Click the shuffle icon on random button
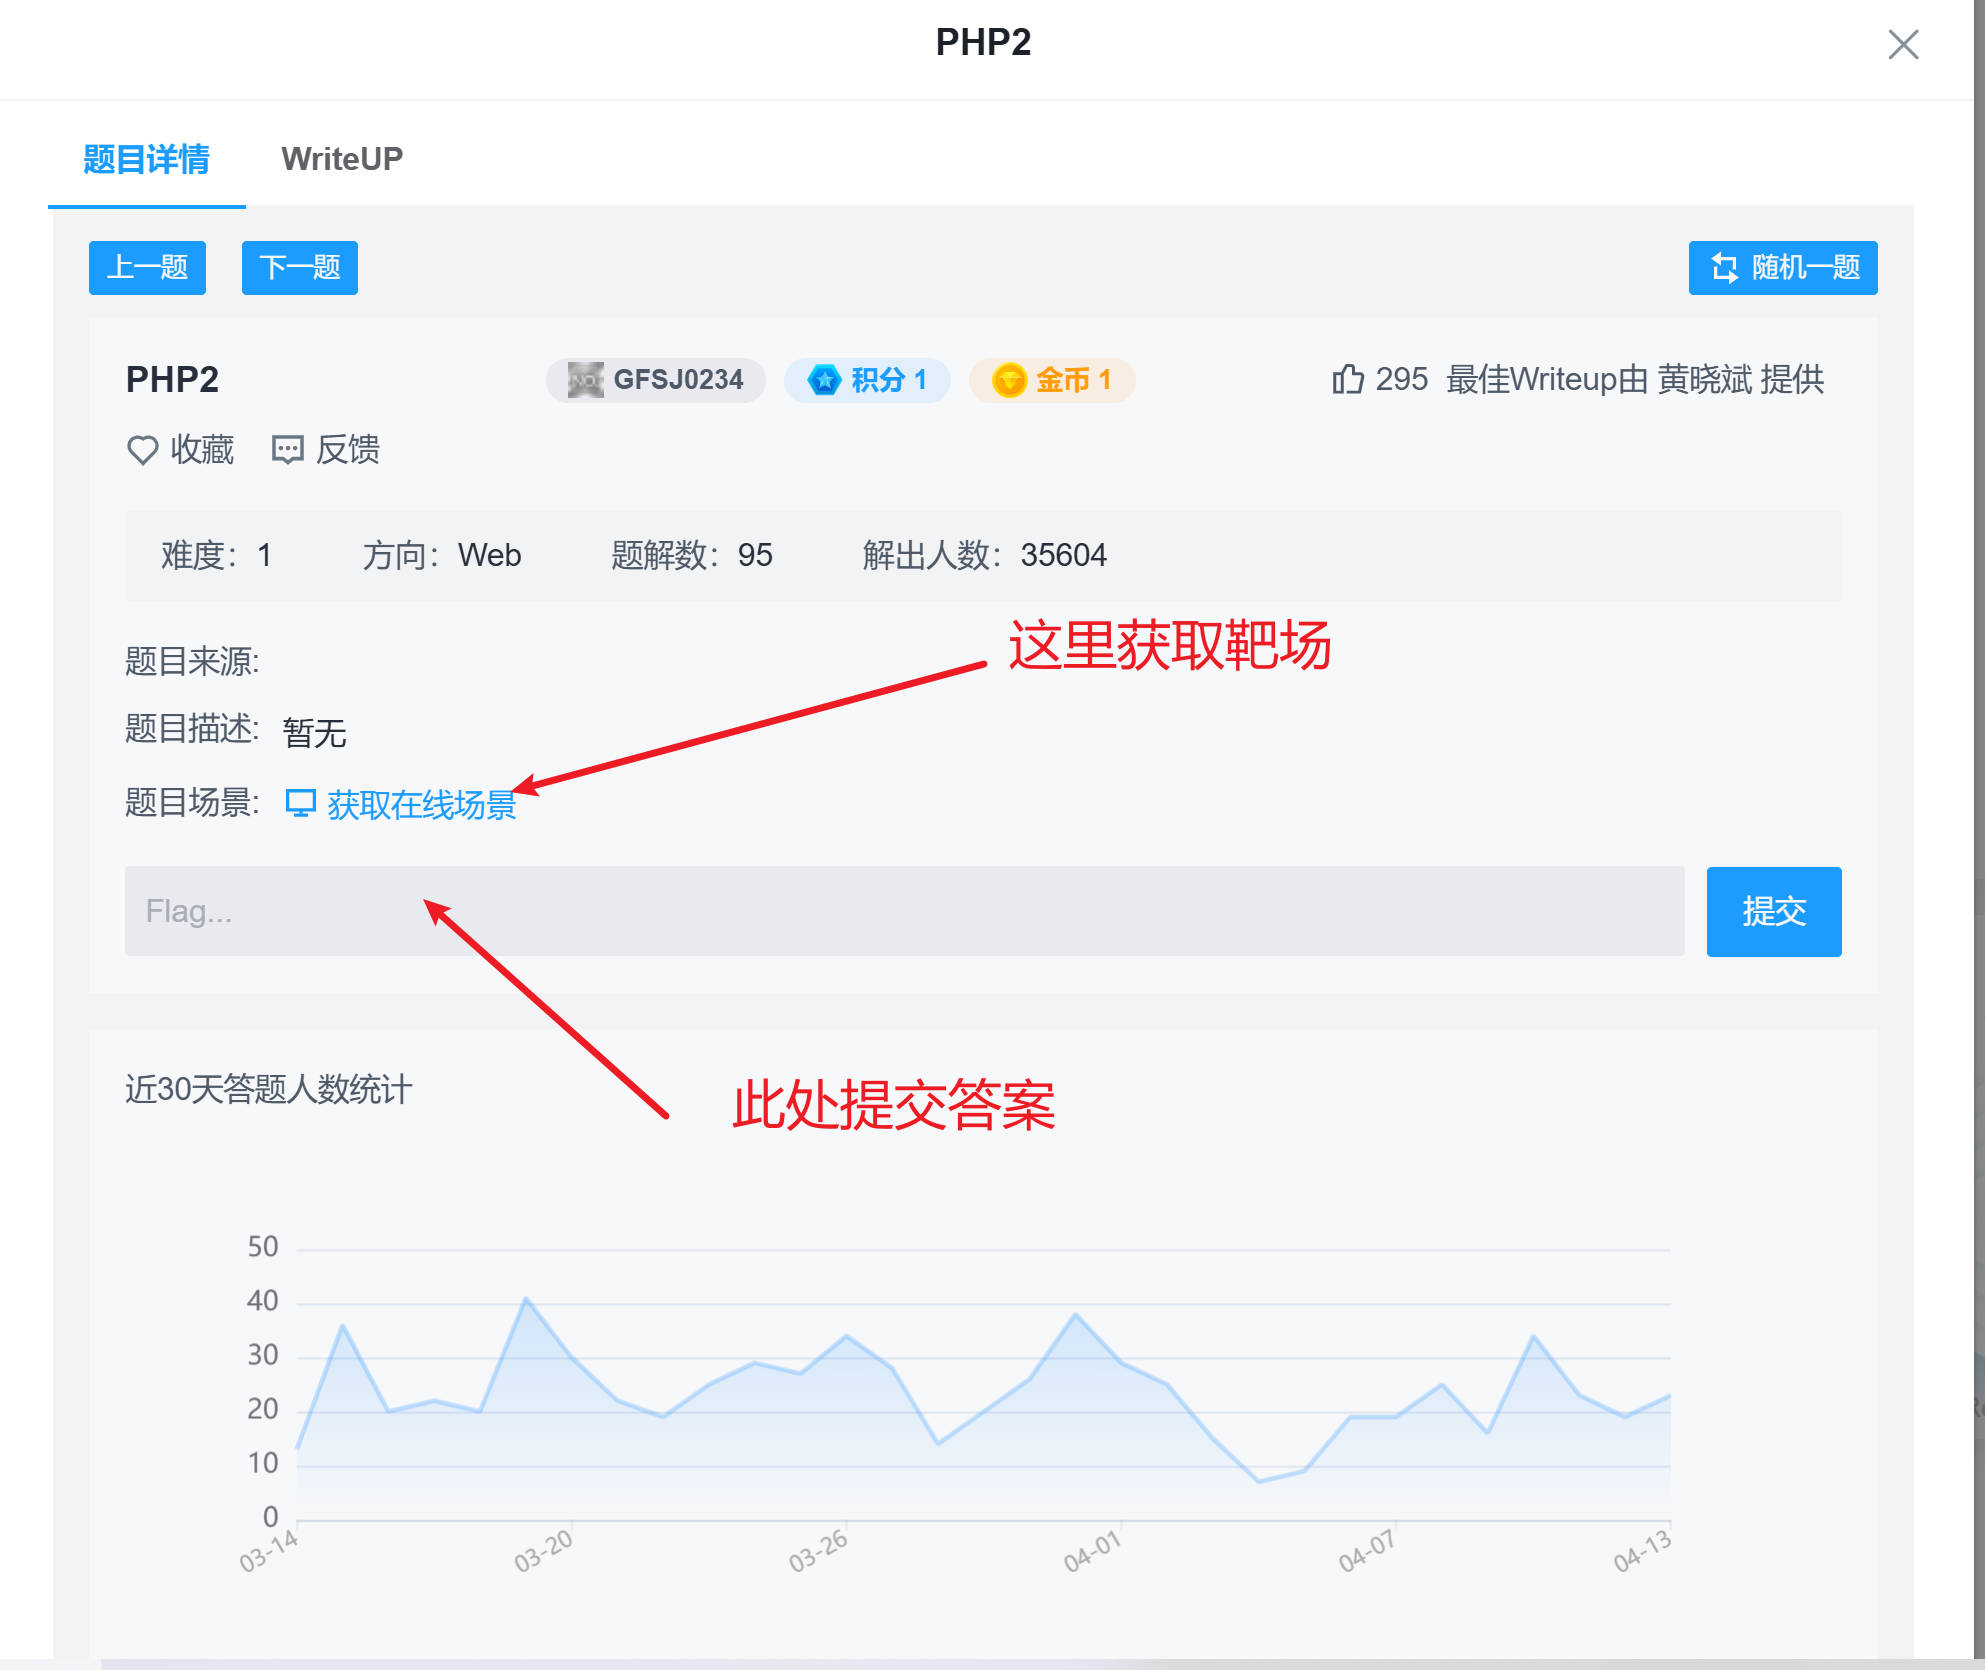 pos(1724,268)
